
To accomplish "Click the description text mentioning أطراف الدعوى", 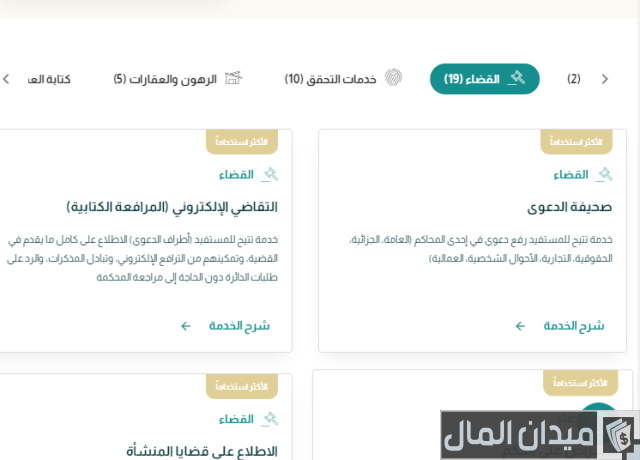I will point(142,258).
